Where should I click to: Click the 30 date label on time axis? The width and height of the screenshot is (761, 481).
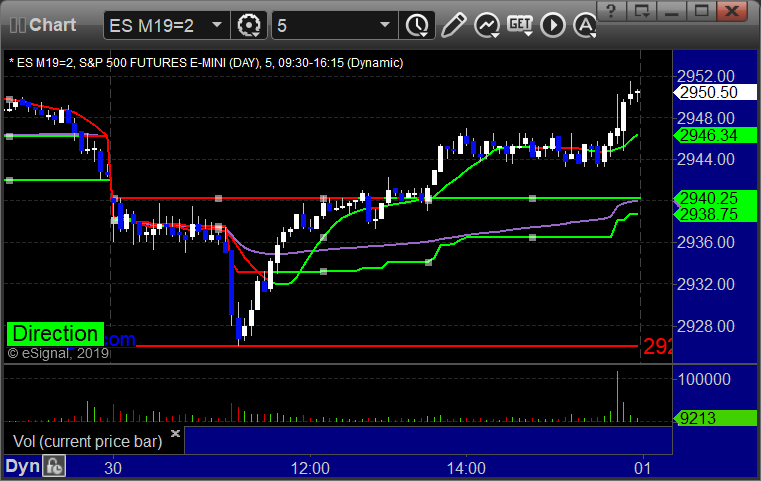coord(113,468)
